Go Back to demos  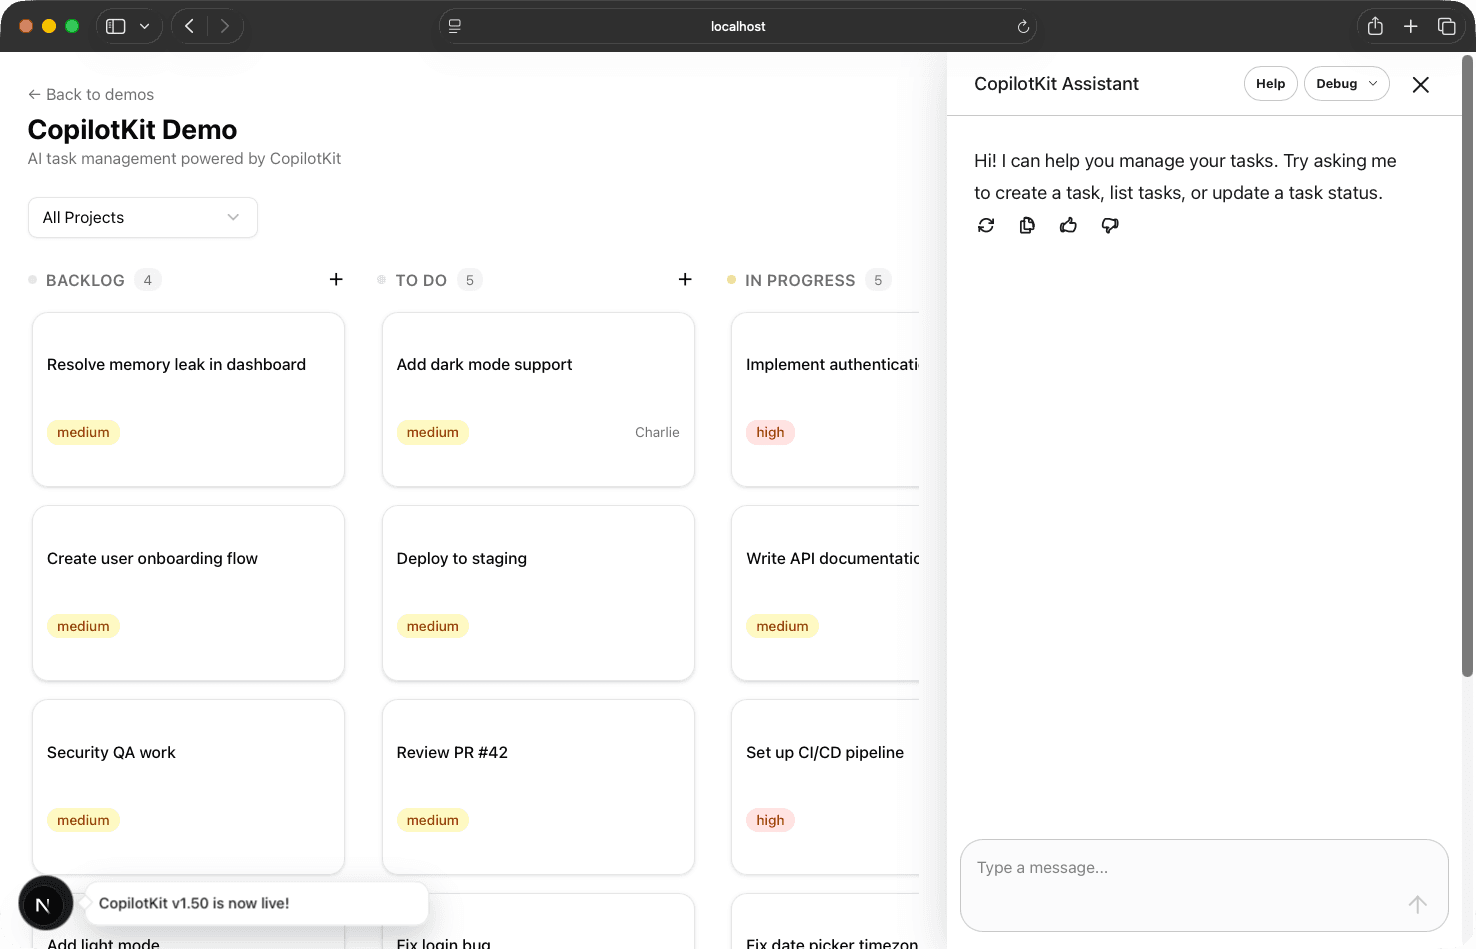pos(91,94)
